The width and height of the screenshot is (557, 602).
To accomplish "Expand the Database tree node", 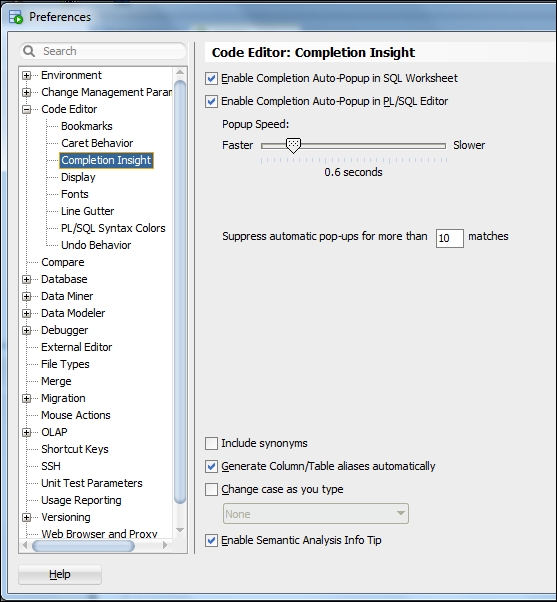I will point(26,279).
